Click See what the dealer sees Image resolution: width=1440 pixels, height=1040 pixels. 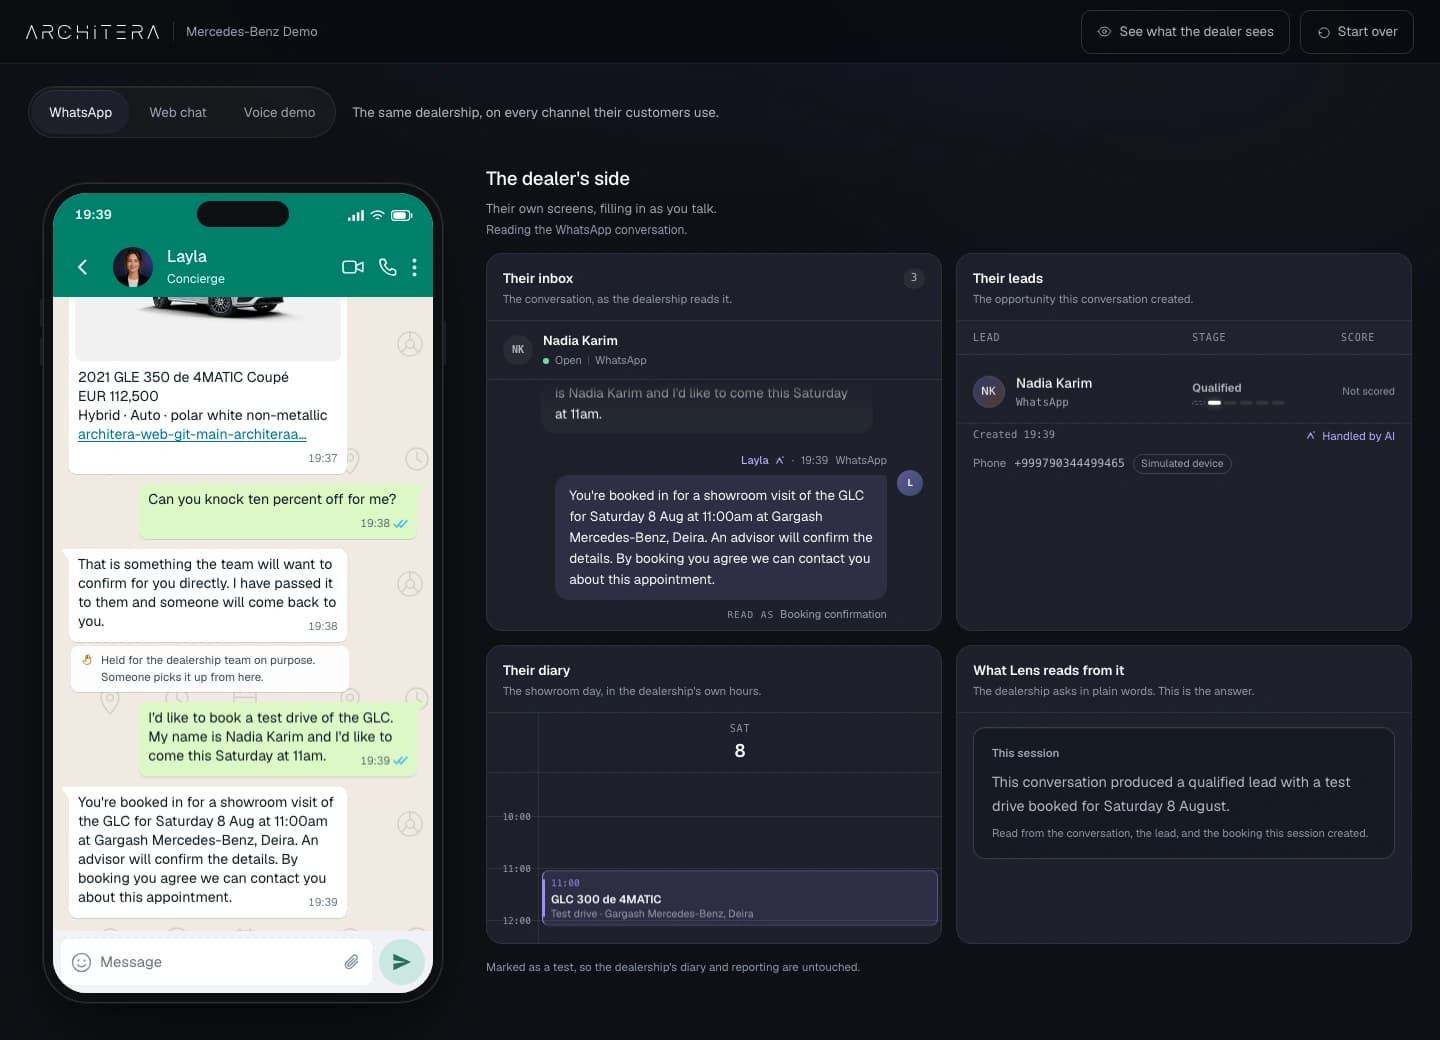(x=1185, y=32)
